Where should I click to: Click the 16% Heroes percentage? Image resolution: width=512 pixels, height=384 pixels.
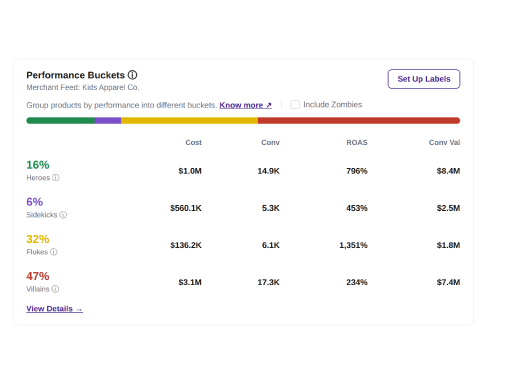[38, 165]
